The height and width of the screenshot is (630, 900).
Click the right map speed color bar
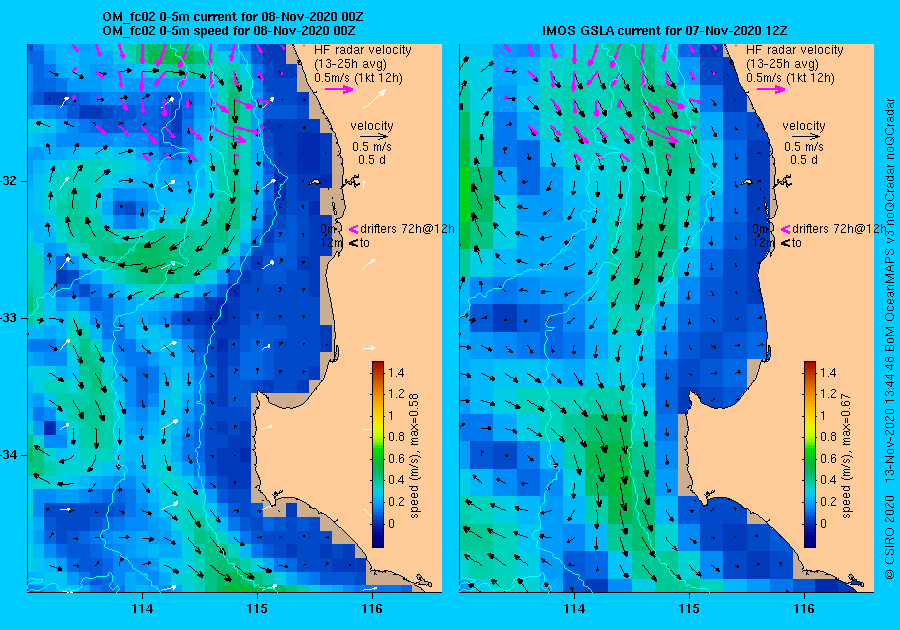point(810,454)
